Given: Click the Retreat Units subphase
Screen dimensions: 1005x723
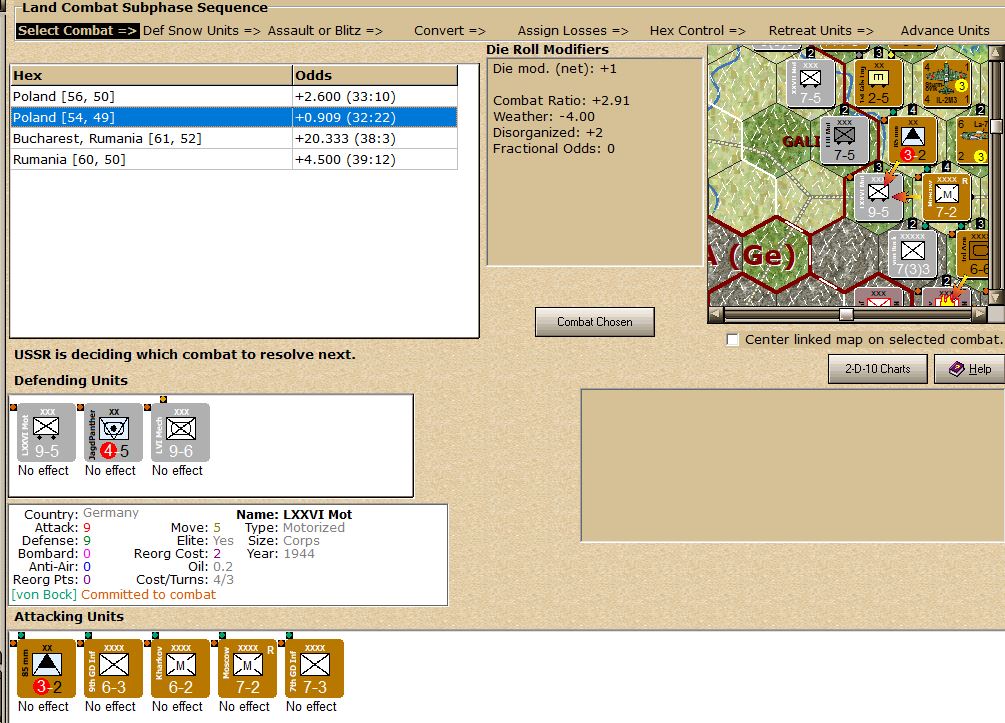Looking at the screenshot, I should click(821, 30).
